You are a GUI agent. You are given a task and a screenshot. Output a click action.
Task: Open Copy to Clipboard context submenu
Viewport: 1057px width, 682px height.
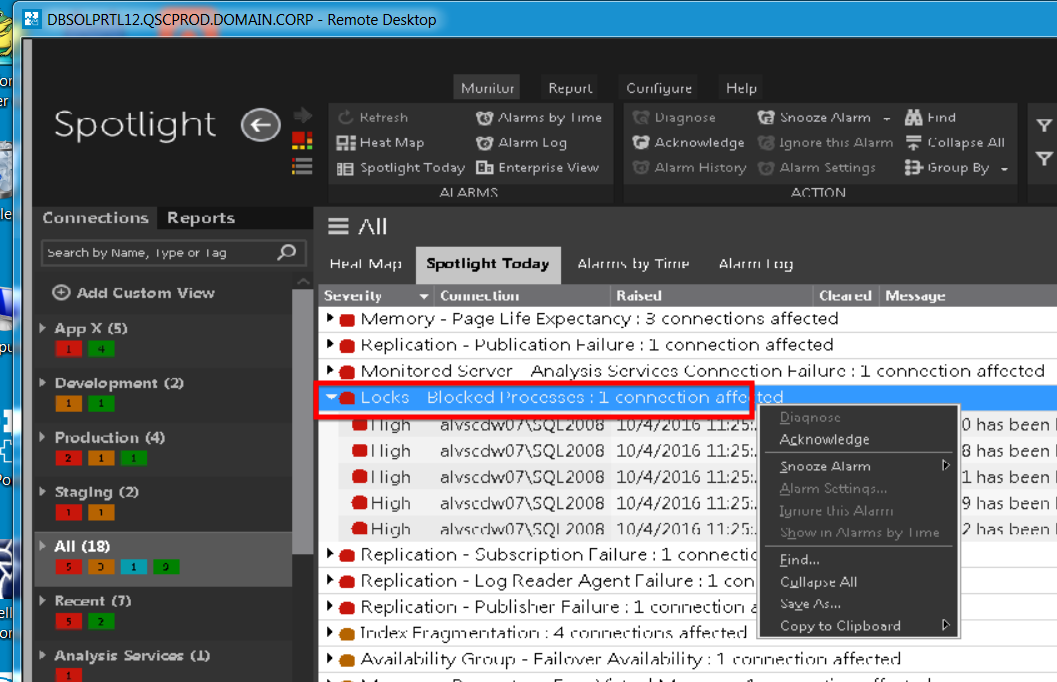pos(857,626)
